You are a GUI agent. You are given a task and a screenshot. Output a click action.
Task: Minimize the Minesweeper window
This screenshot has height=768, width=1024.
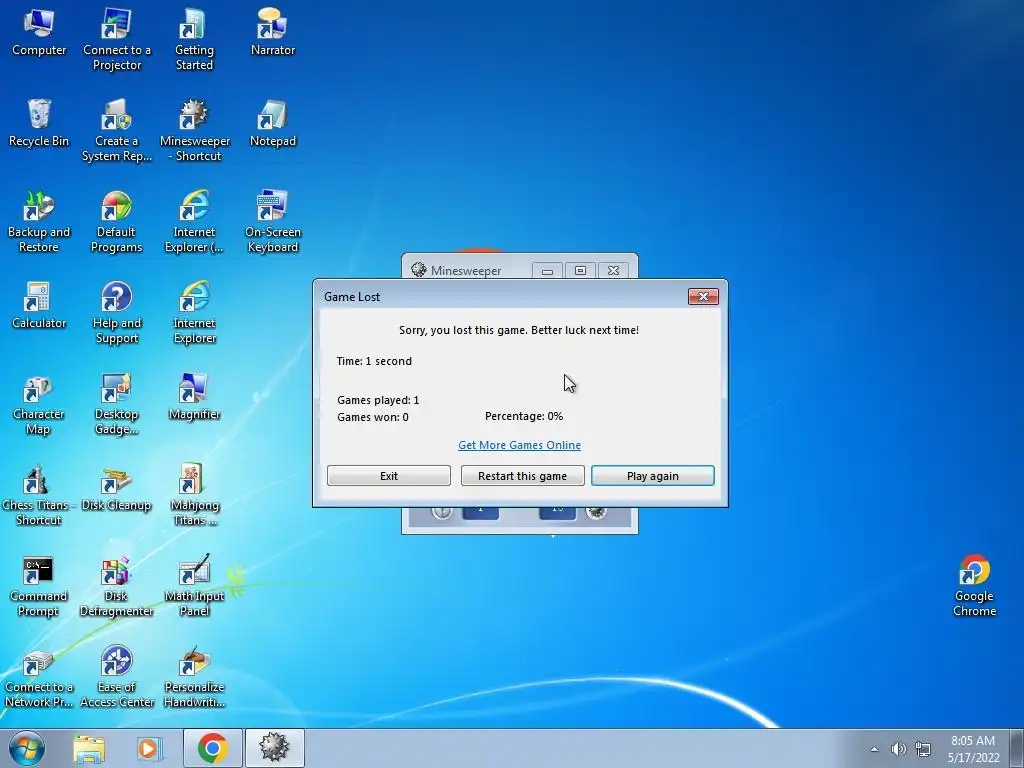point(547,270)
